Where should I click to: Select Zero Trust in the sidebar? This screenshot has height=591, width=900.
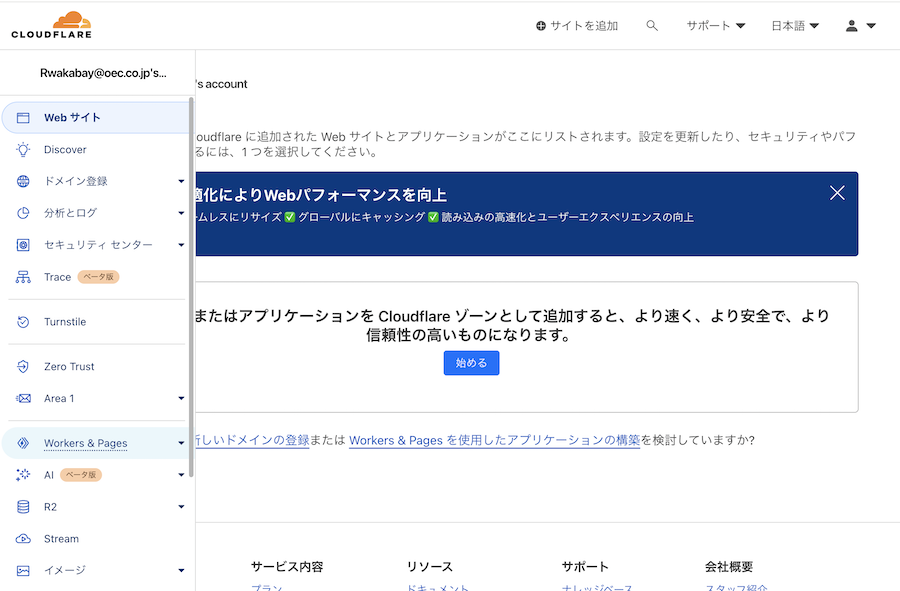tap(68, 366)
